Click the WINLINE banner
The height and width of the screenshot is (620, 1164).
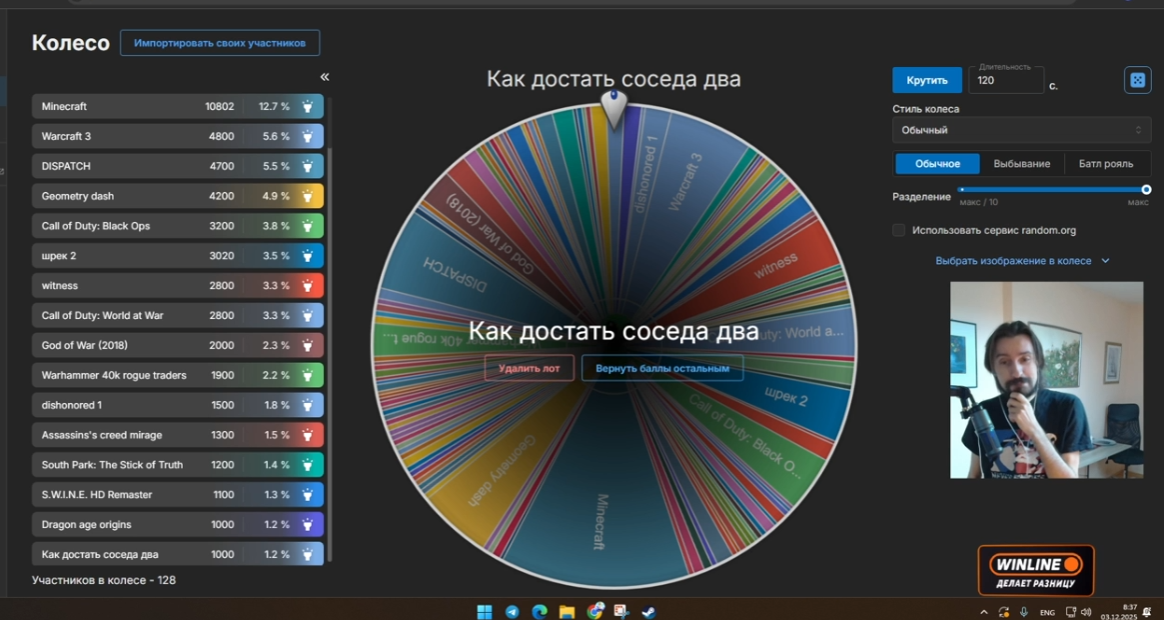click(1036, 570)
